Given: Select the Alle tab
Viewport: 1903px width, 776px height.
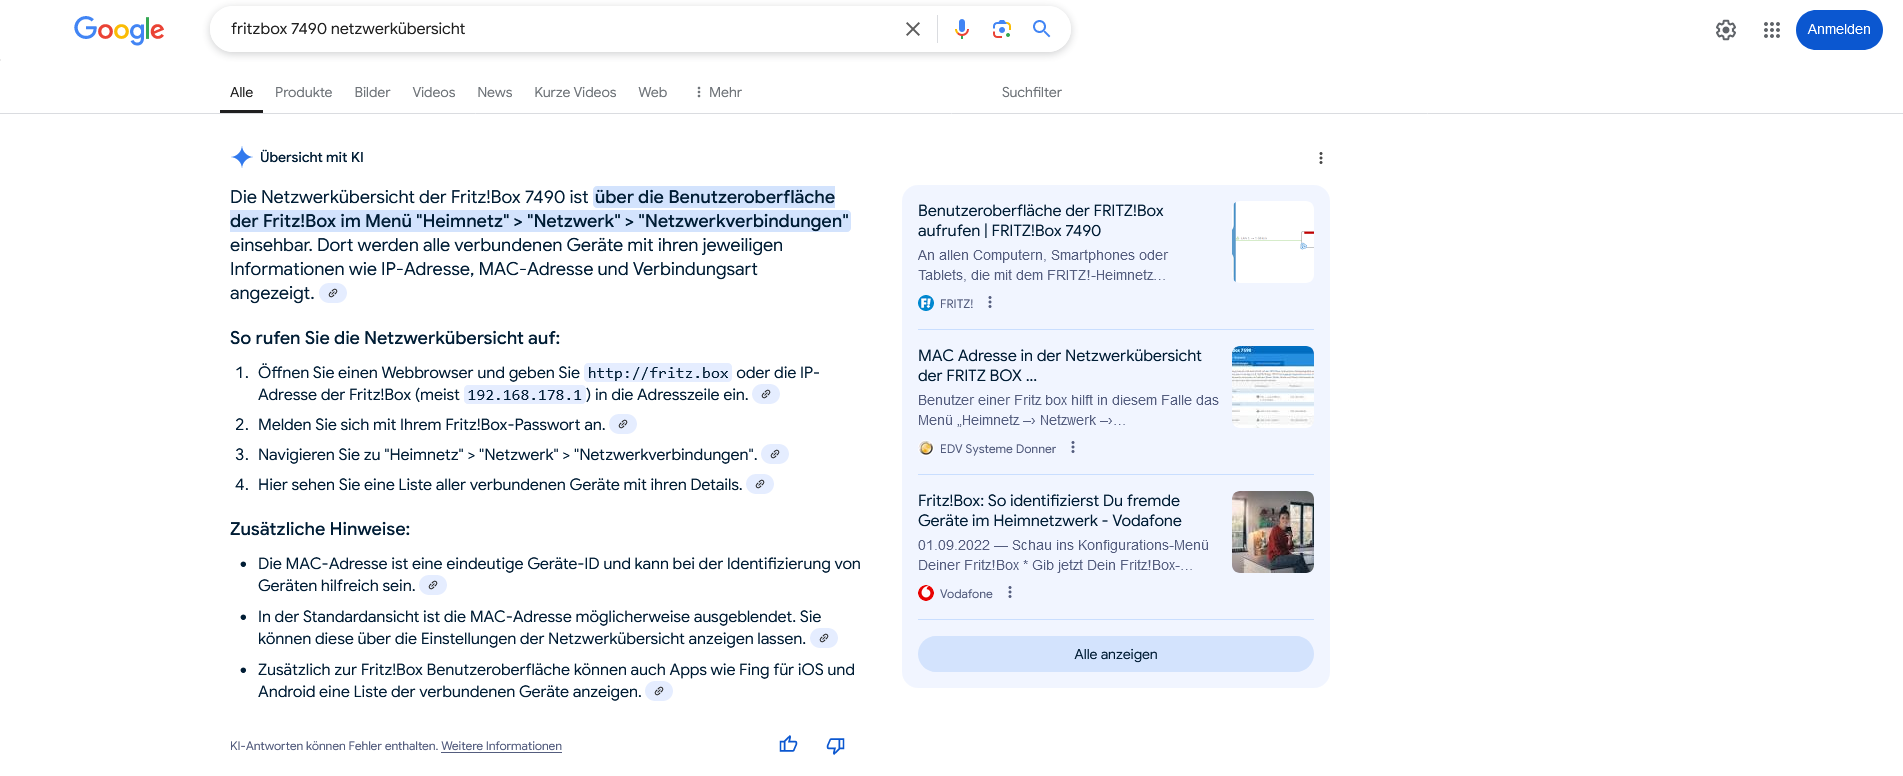Looking at the screenshot, I should click(x=241, y=92).
